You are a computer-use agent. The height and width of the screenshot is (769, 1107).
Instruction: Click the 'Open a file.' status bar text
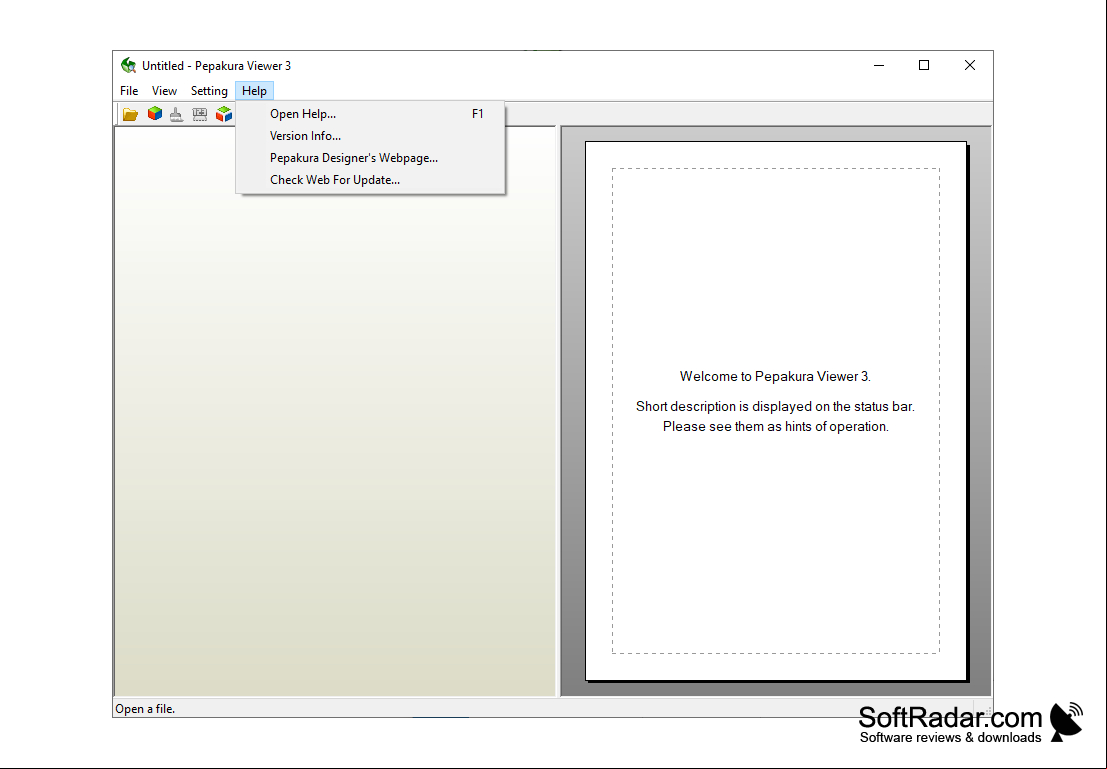click(145, 708)
